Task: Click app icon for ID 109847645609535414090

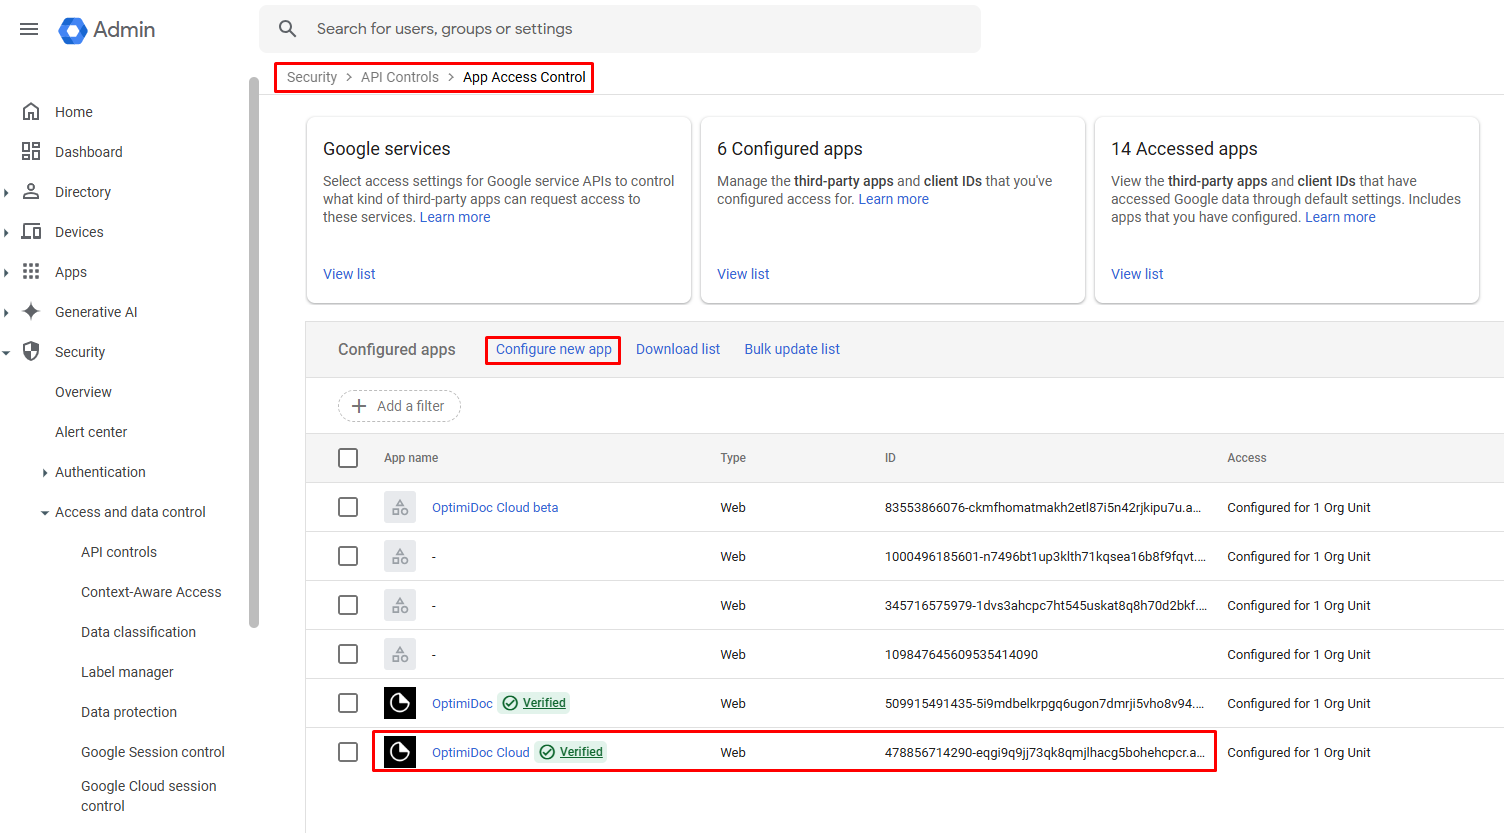Action: 400,654
